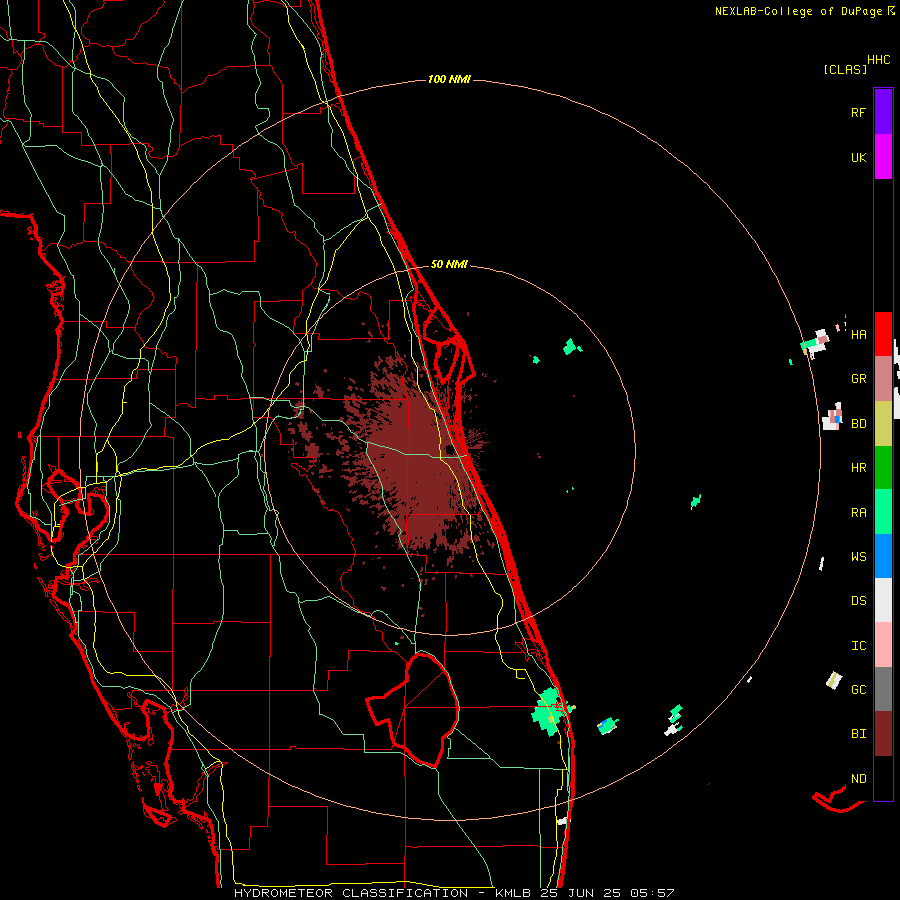
Task: Select the GC gray legend swatch
Action: tap(883, 689)
